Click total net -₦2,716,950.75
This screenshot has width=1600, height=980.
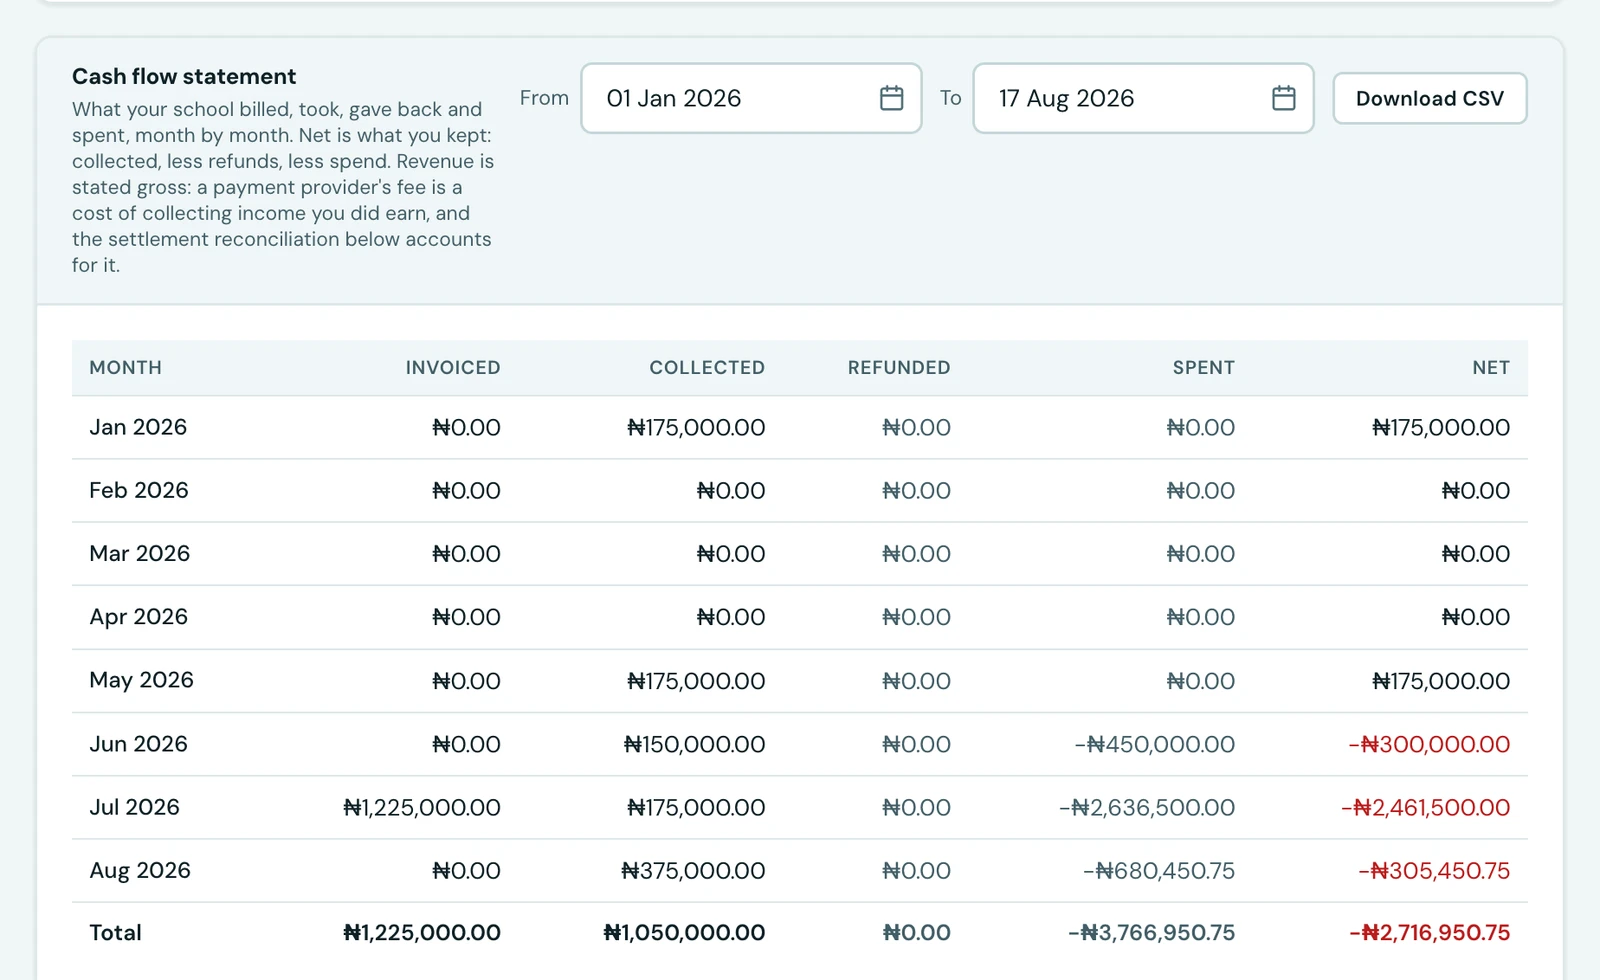(x=1429, y=933)
